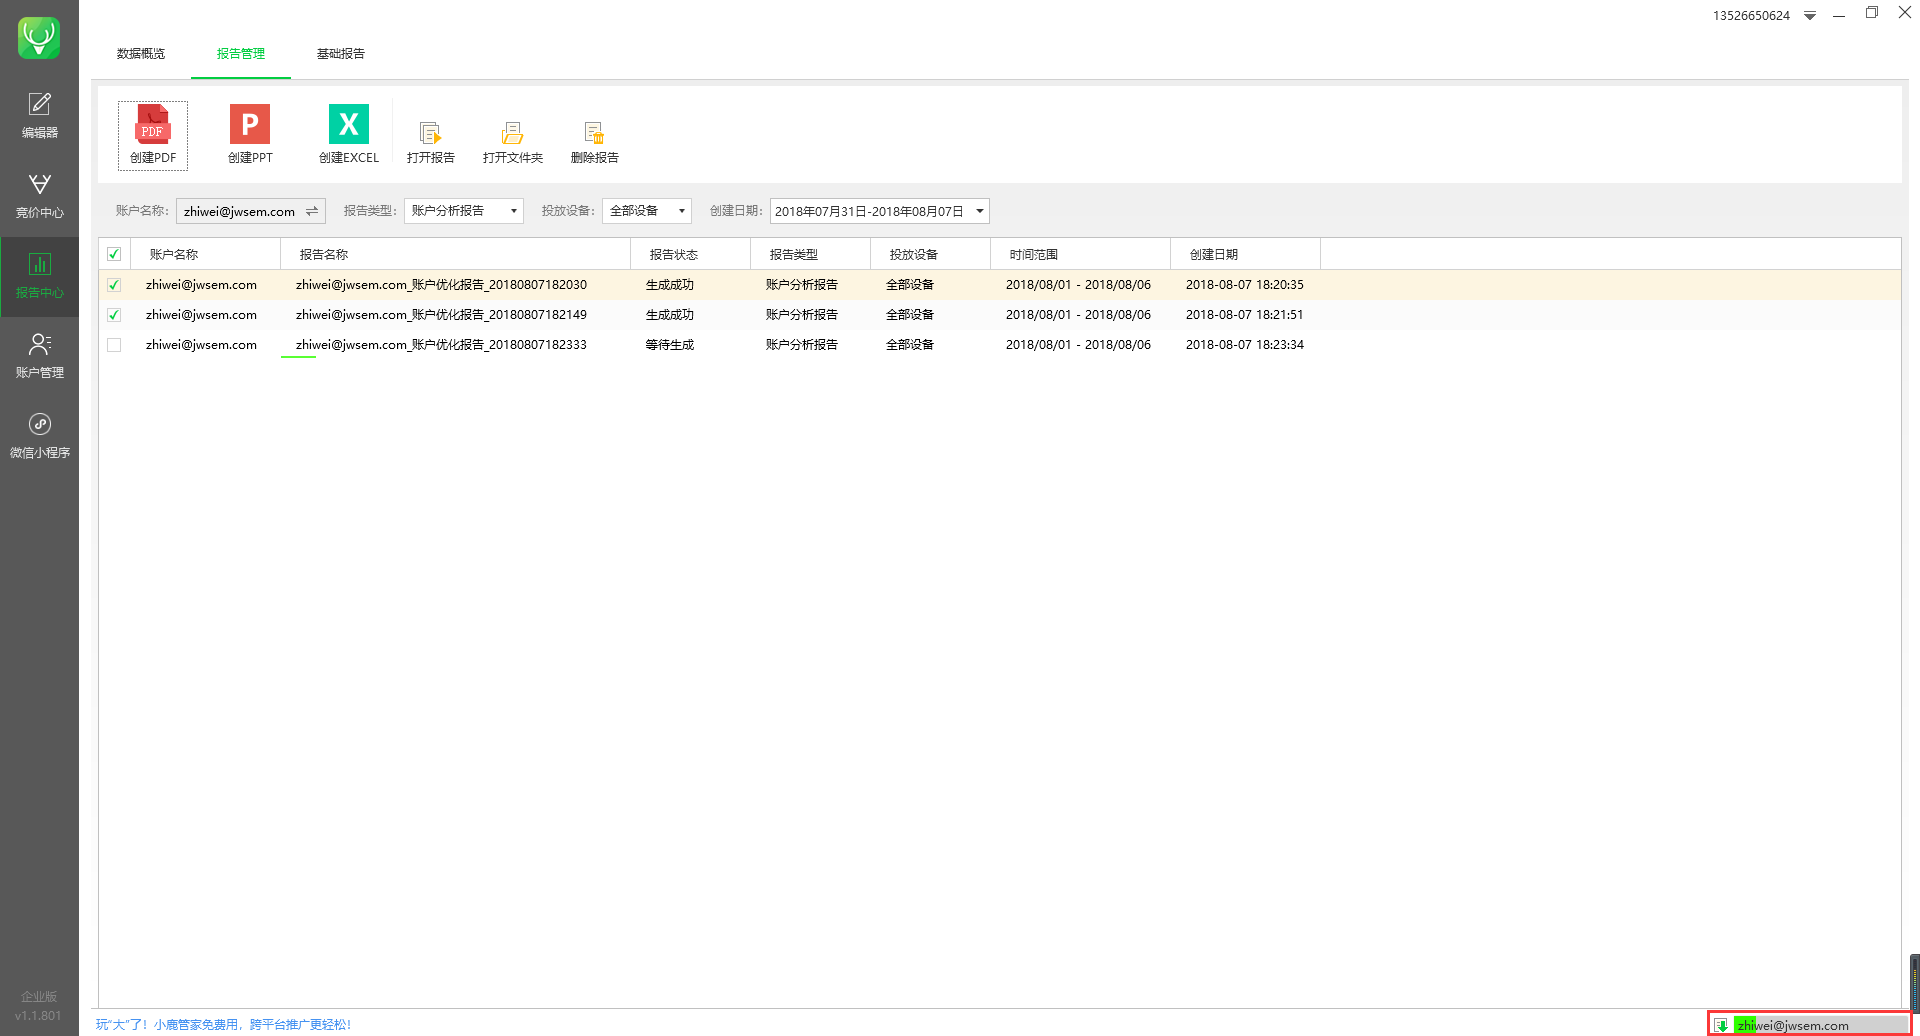Sort by 投放设备 column header
1920x1036 pixels.
point(931,254)
